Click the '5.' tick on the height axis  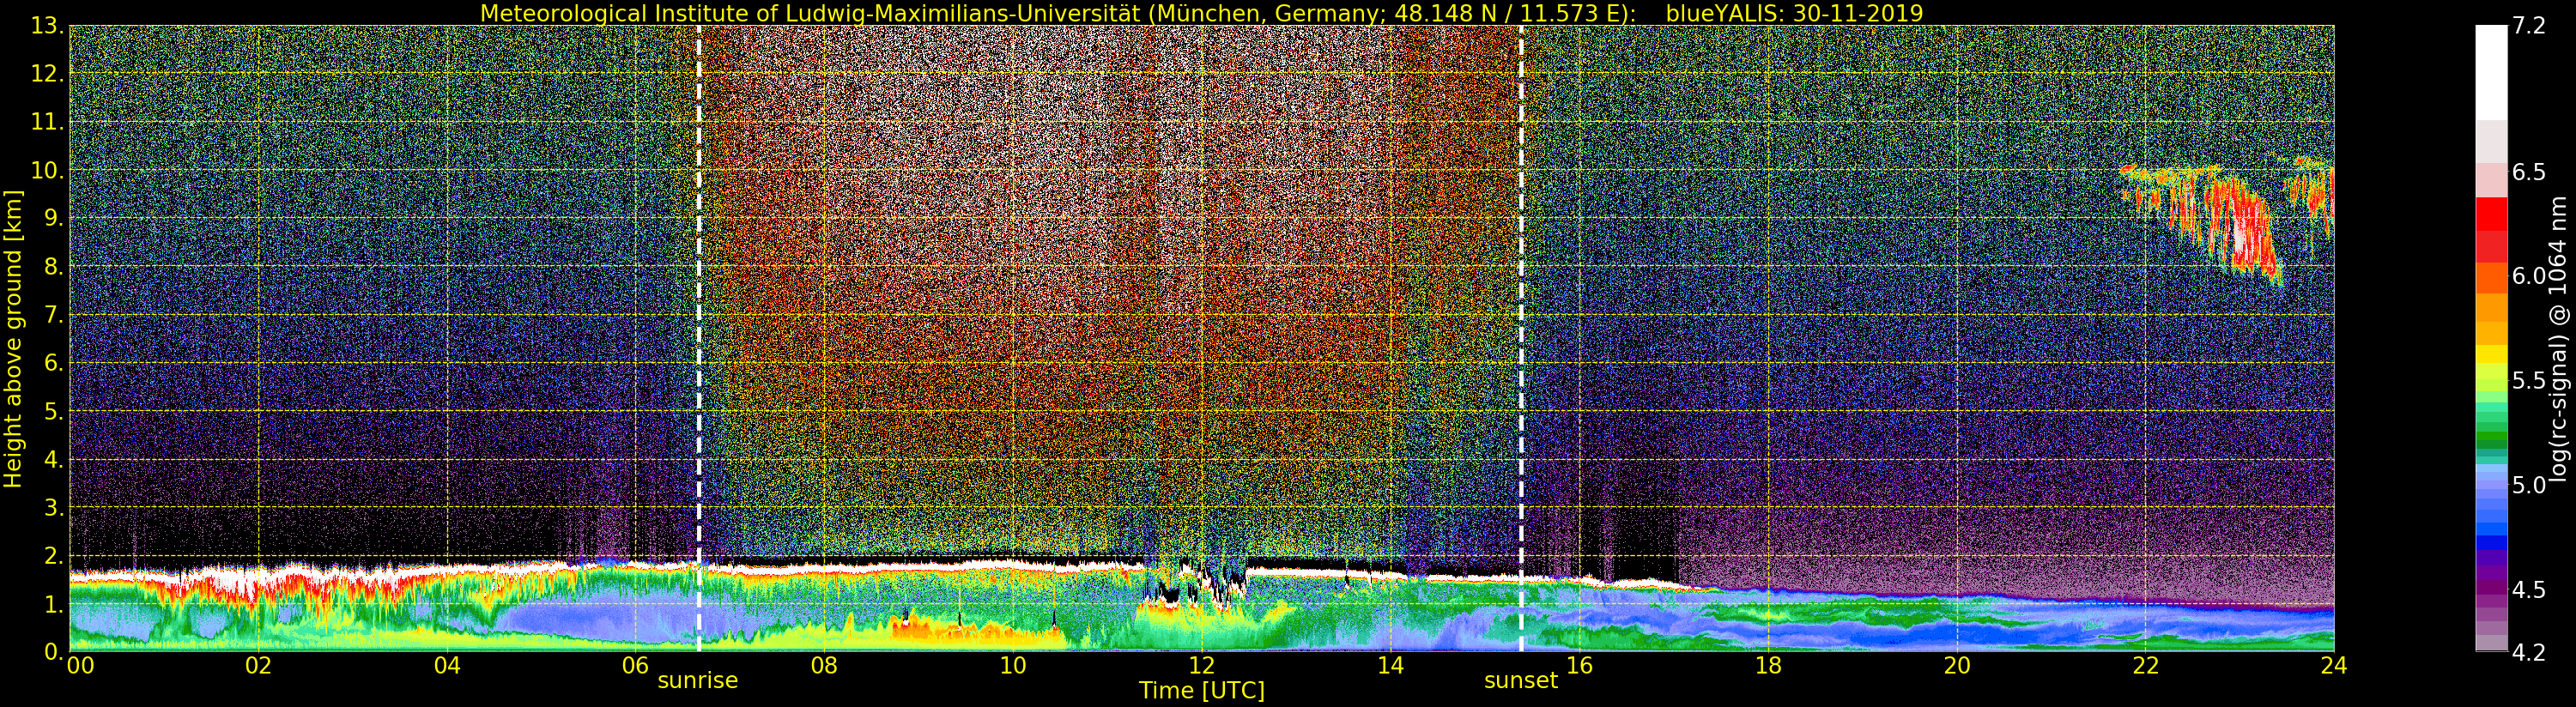pyautogui.click(x=53, y=411)
